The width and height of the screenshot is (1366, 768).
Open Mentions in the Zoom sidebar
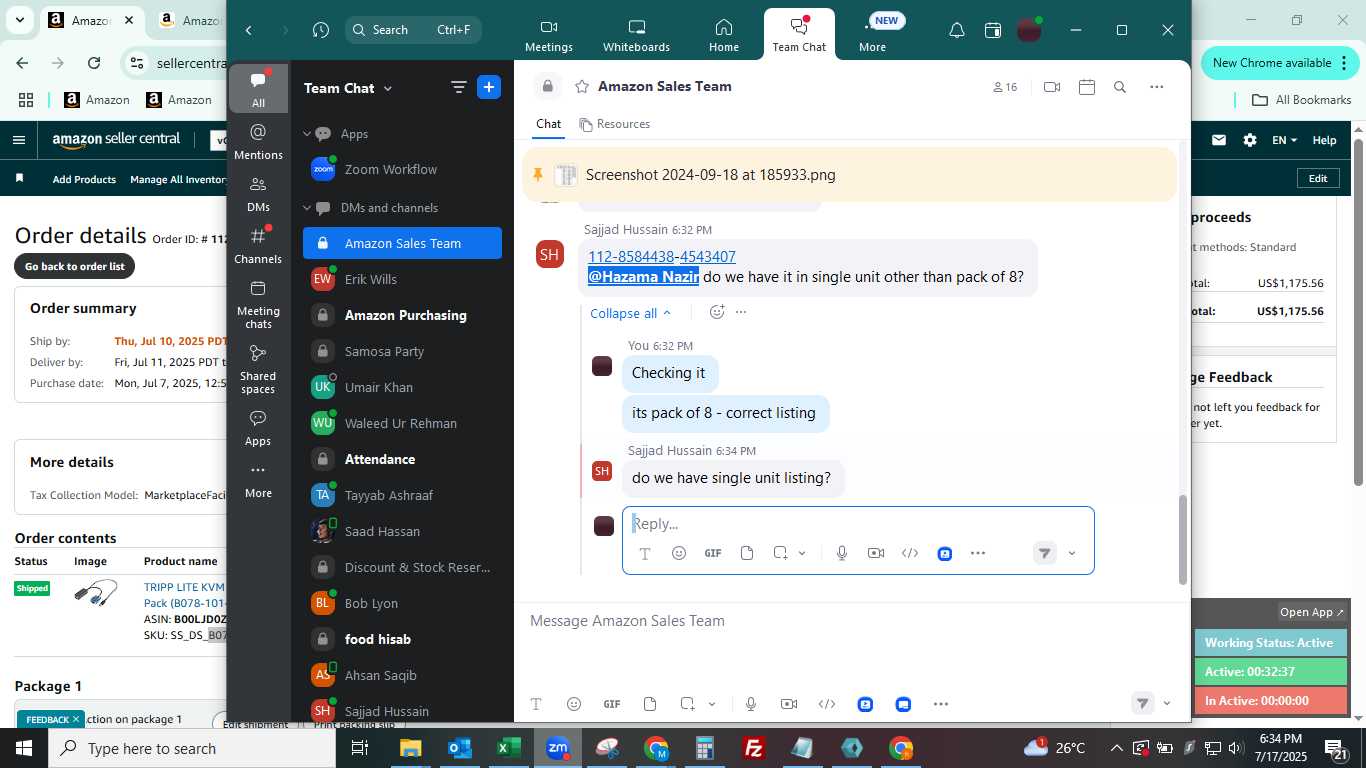[x=258, y=142]
